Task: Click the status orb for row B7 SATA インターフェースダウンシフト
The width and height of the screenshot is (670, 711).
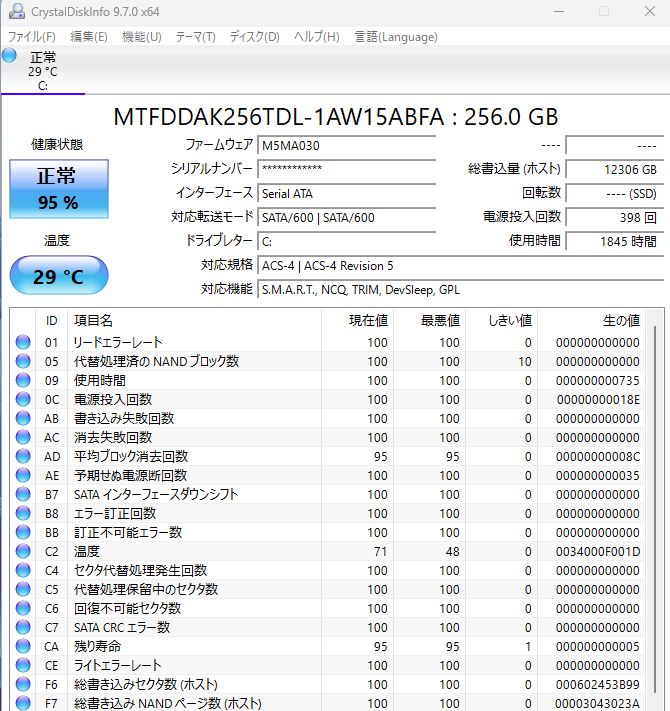Action: point(23,494)
